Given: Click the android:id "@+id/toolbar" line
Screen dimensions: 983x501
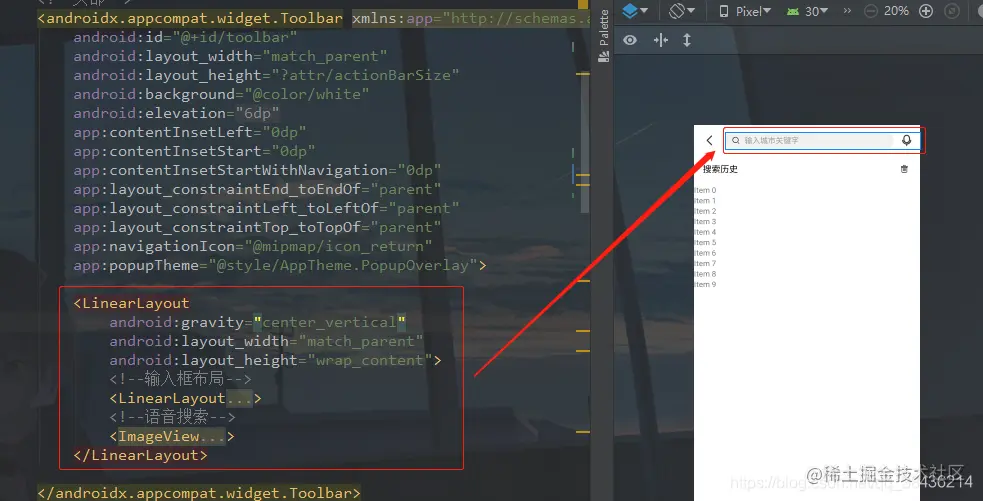Looking at the screenshot, I should (186, 37).
